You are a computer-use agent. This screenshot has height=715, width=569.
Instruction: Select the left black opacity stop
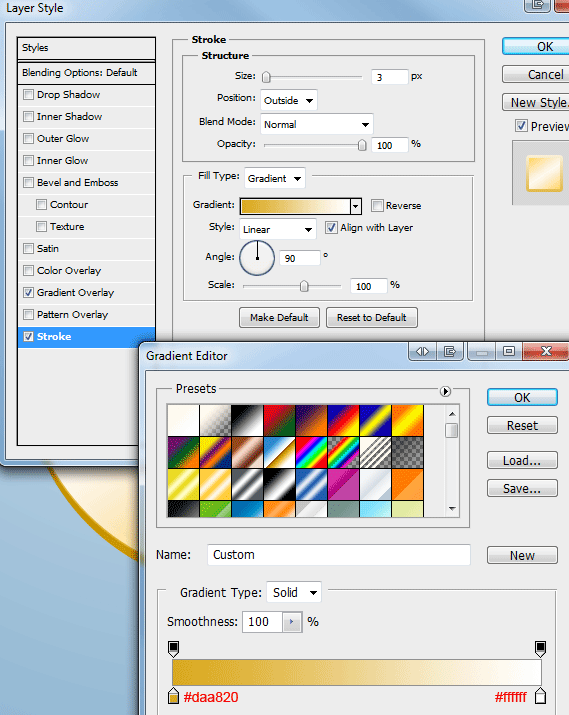tap(173, 648)
